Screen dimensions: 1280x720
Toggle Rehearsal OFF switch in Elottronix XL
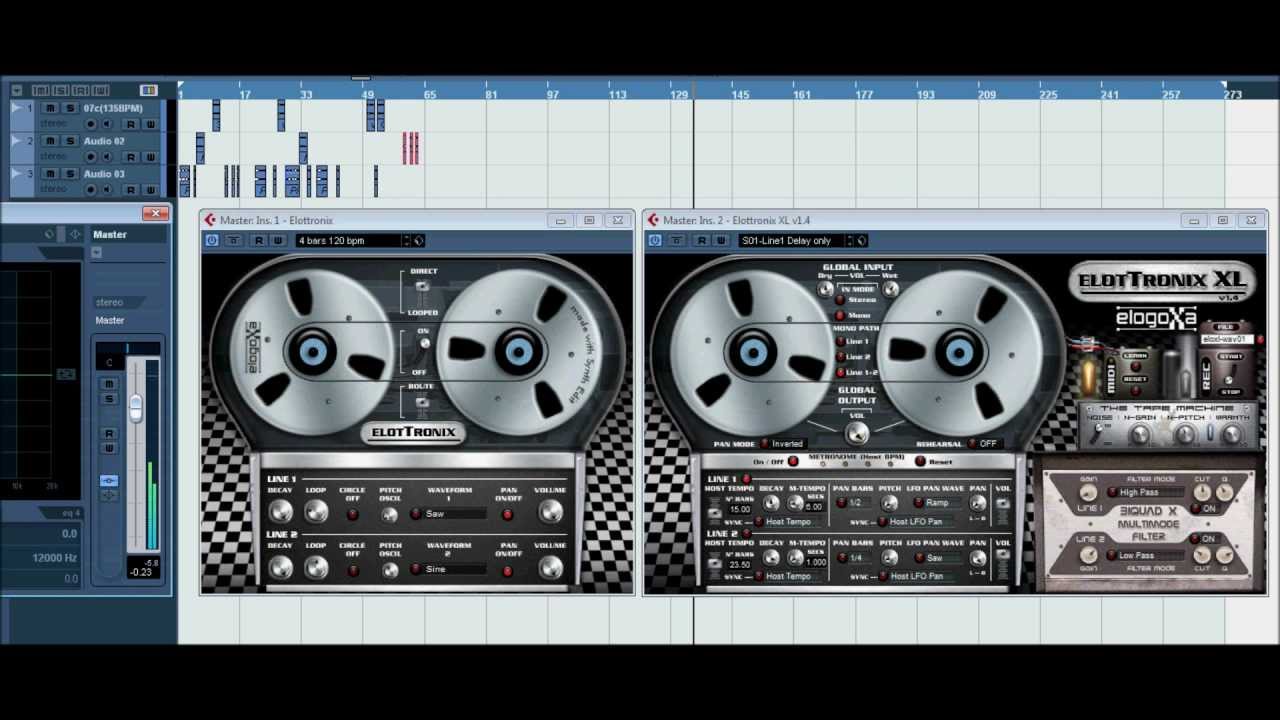(972, 443)
